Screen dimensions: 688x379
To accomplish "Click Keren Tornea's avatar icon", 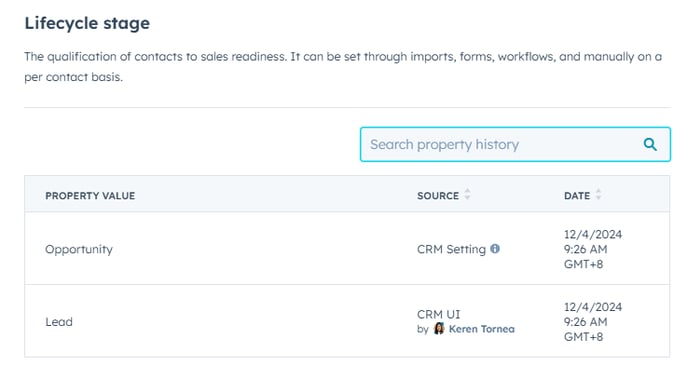I will [x=439, y=329].
